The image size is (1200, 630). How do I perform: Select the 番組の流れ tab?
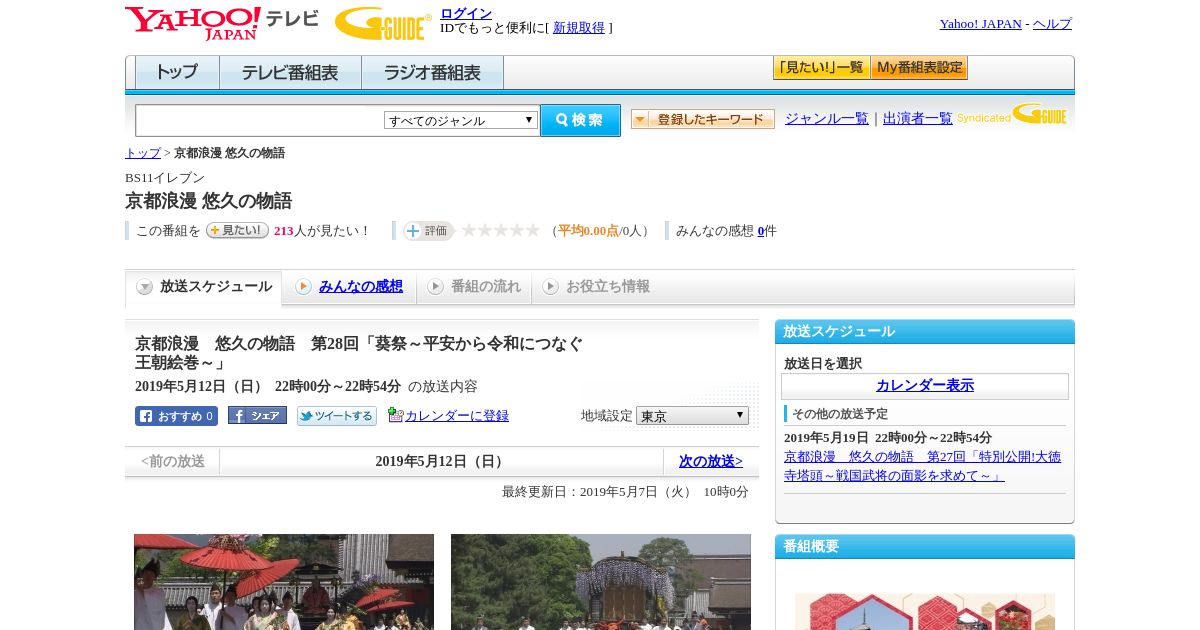click(x=474, y=287)
